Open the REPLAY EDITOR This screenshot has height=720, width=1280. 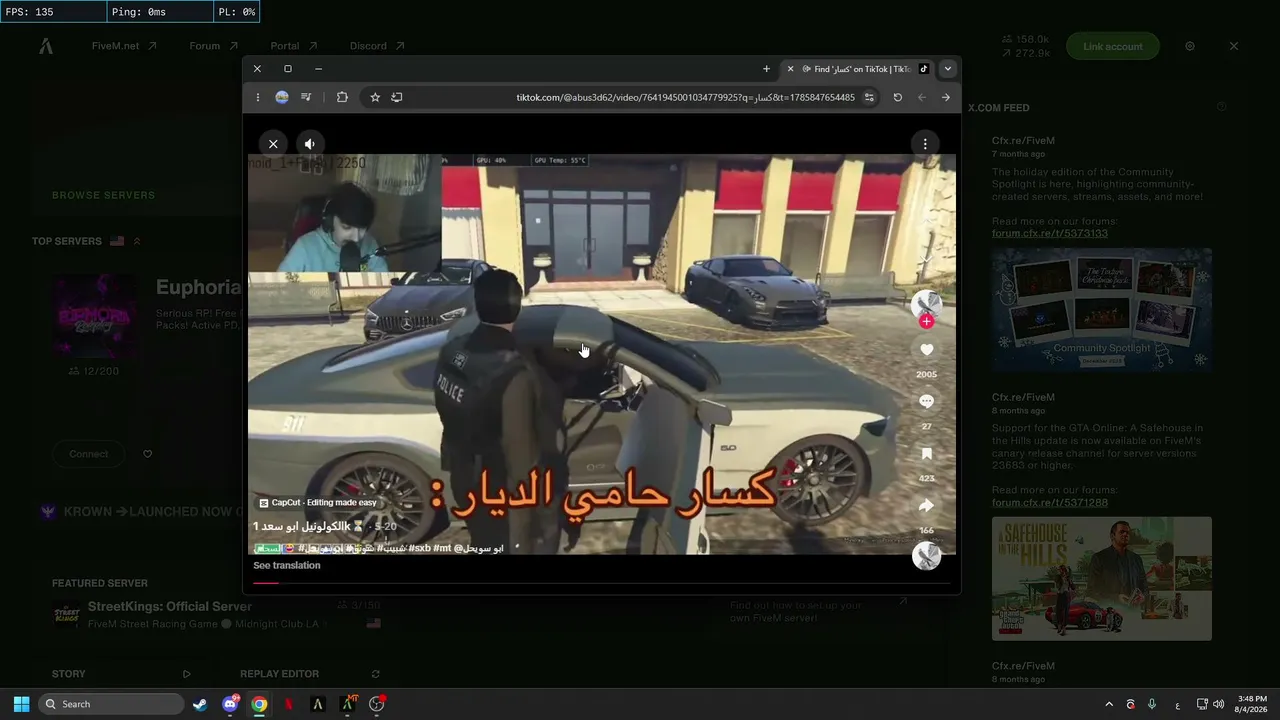point(279,674)
